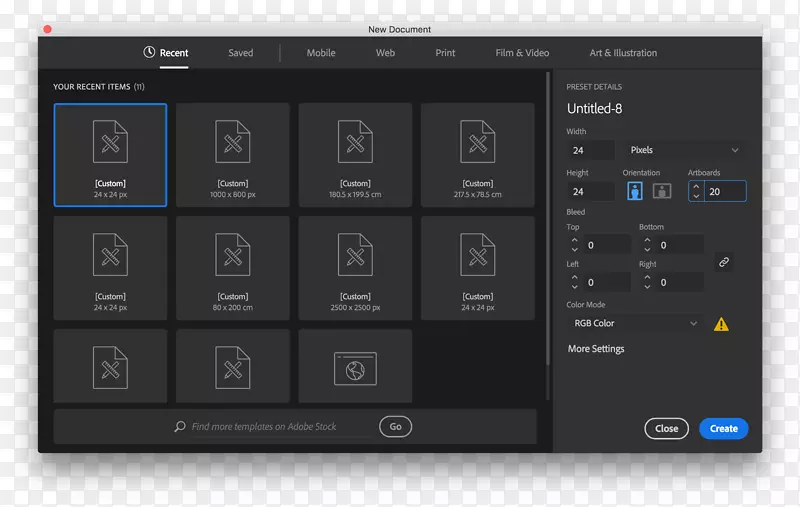Click the Go button for Adobe Stock
The image size is (800, 507).
pos(395,426)
